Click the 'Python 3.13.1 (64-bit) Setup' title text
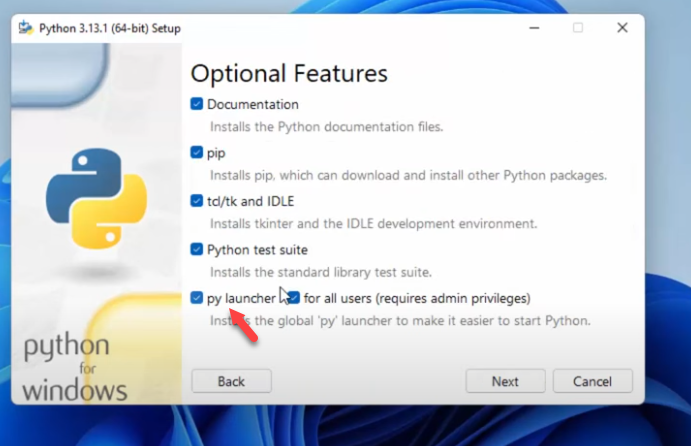 pyautogui.click(x=108, y=28)
